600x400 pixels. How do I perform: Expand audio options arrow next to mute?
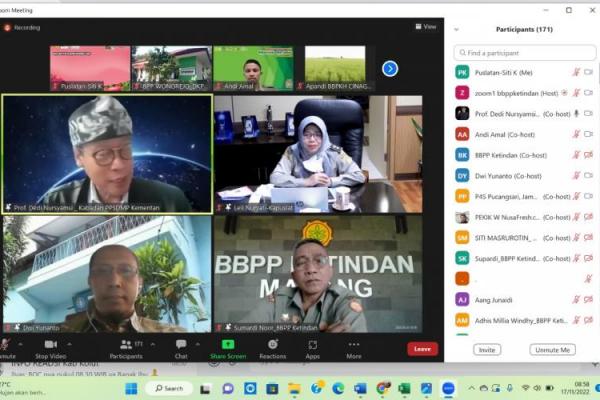pyautogui.click(x=20, y=344)
